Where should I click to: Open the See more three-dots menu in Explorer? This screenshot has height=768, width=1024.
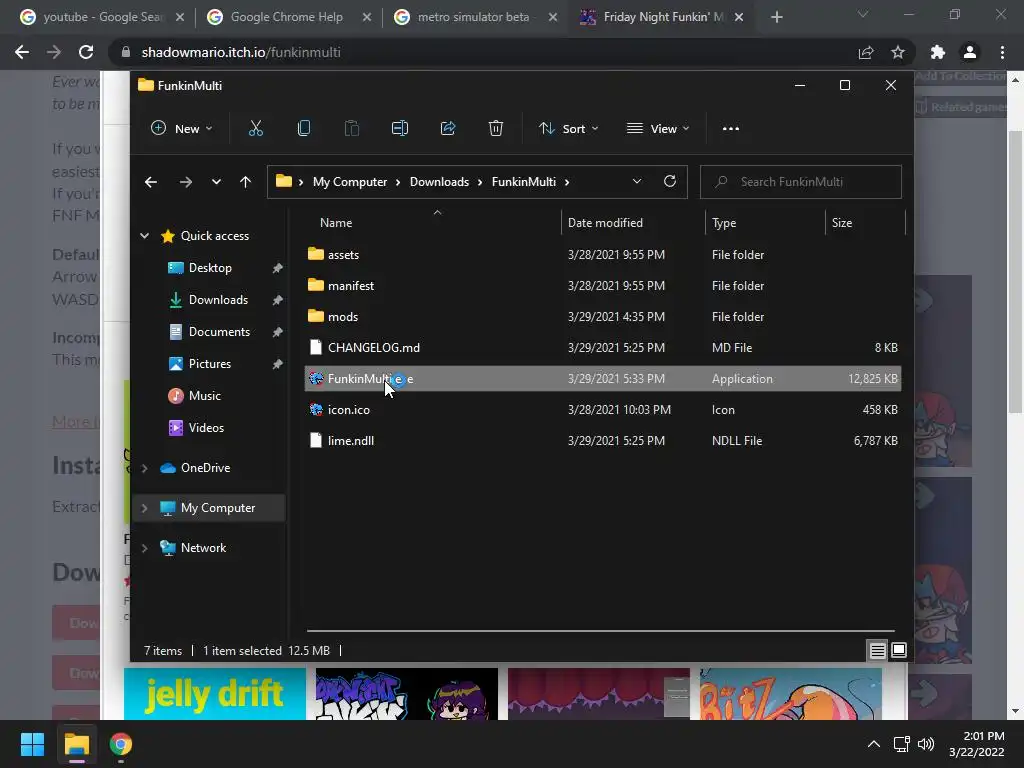pyautogui.click(x=731, y=129)
